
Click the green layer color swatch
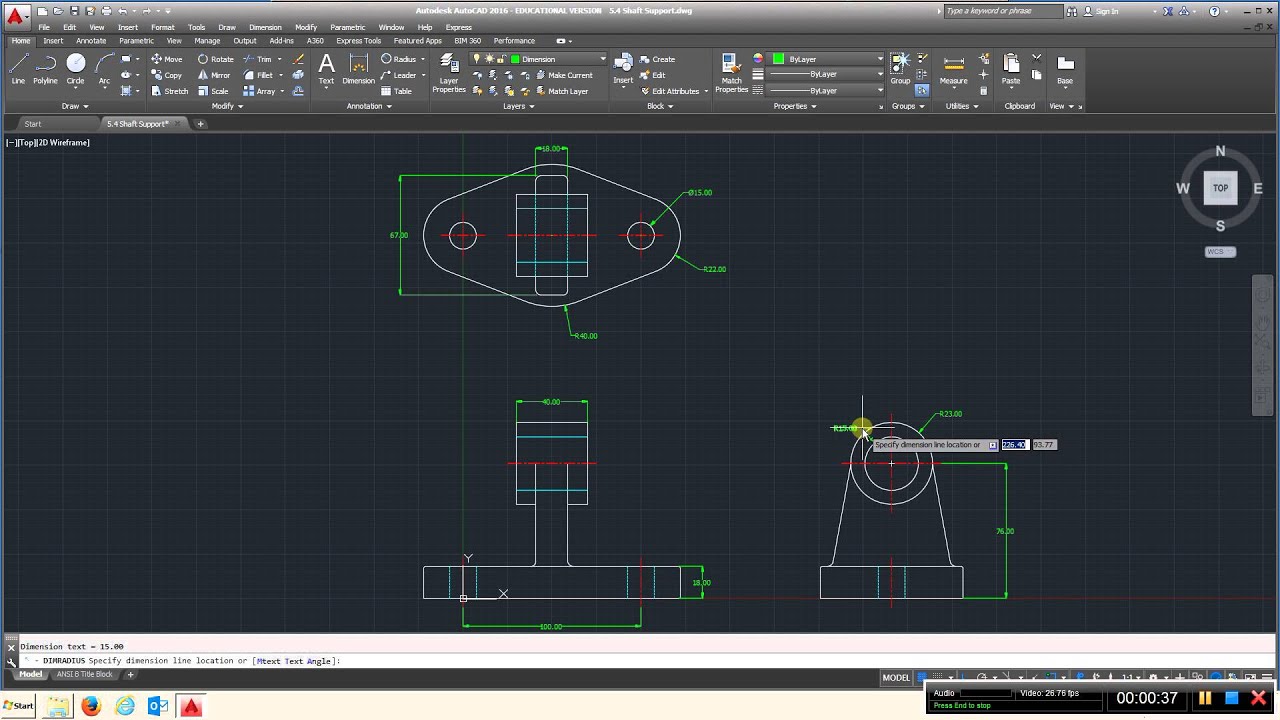516,59
